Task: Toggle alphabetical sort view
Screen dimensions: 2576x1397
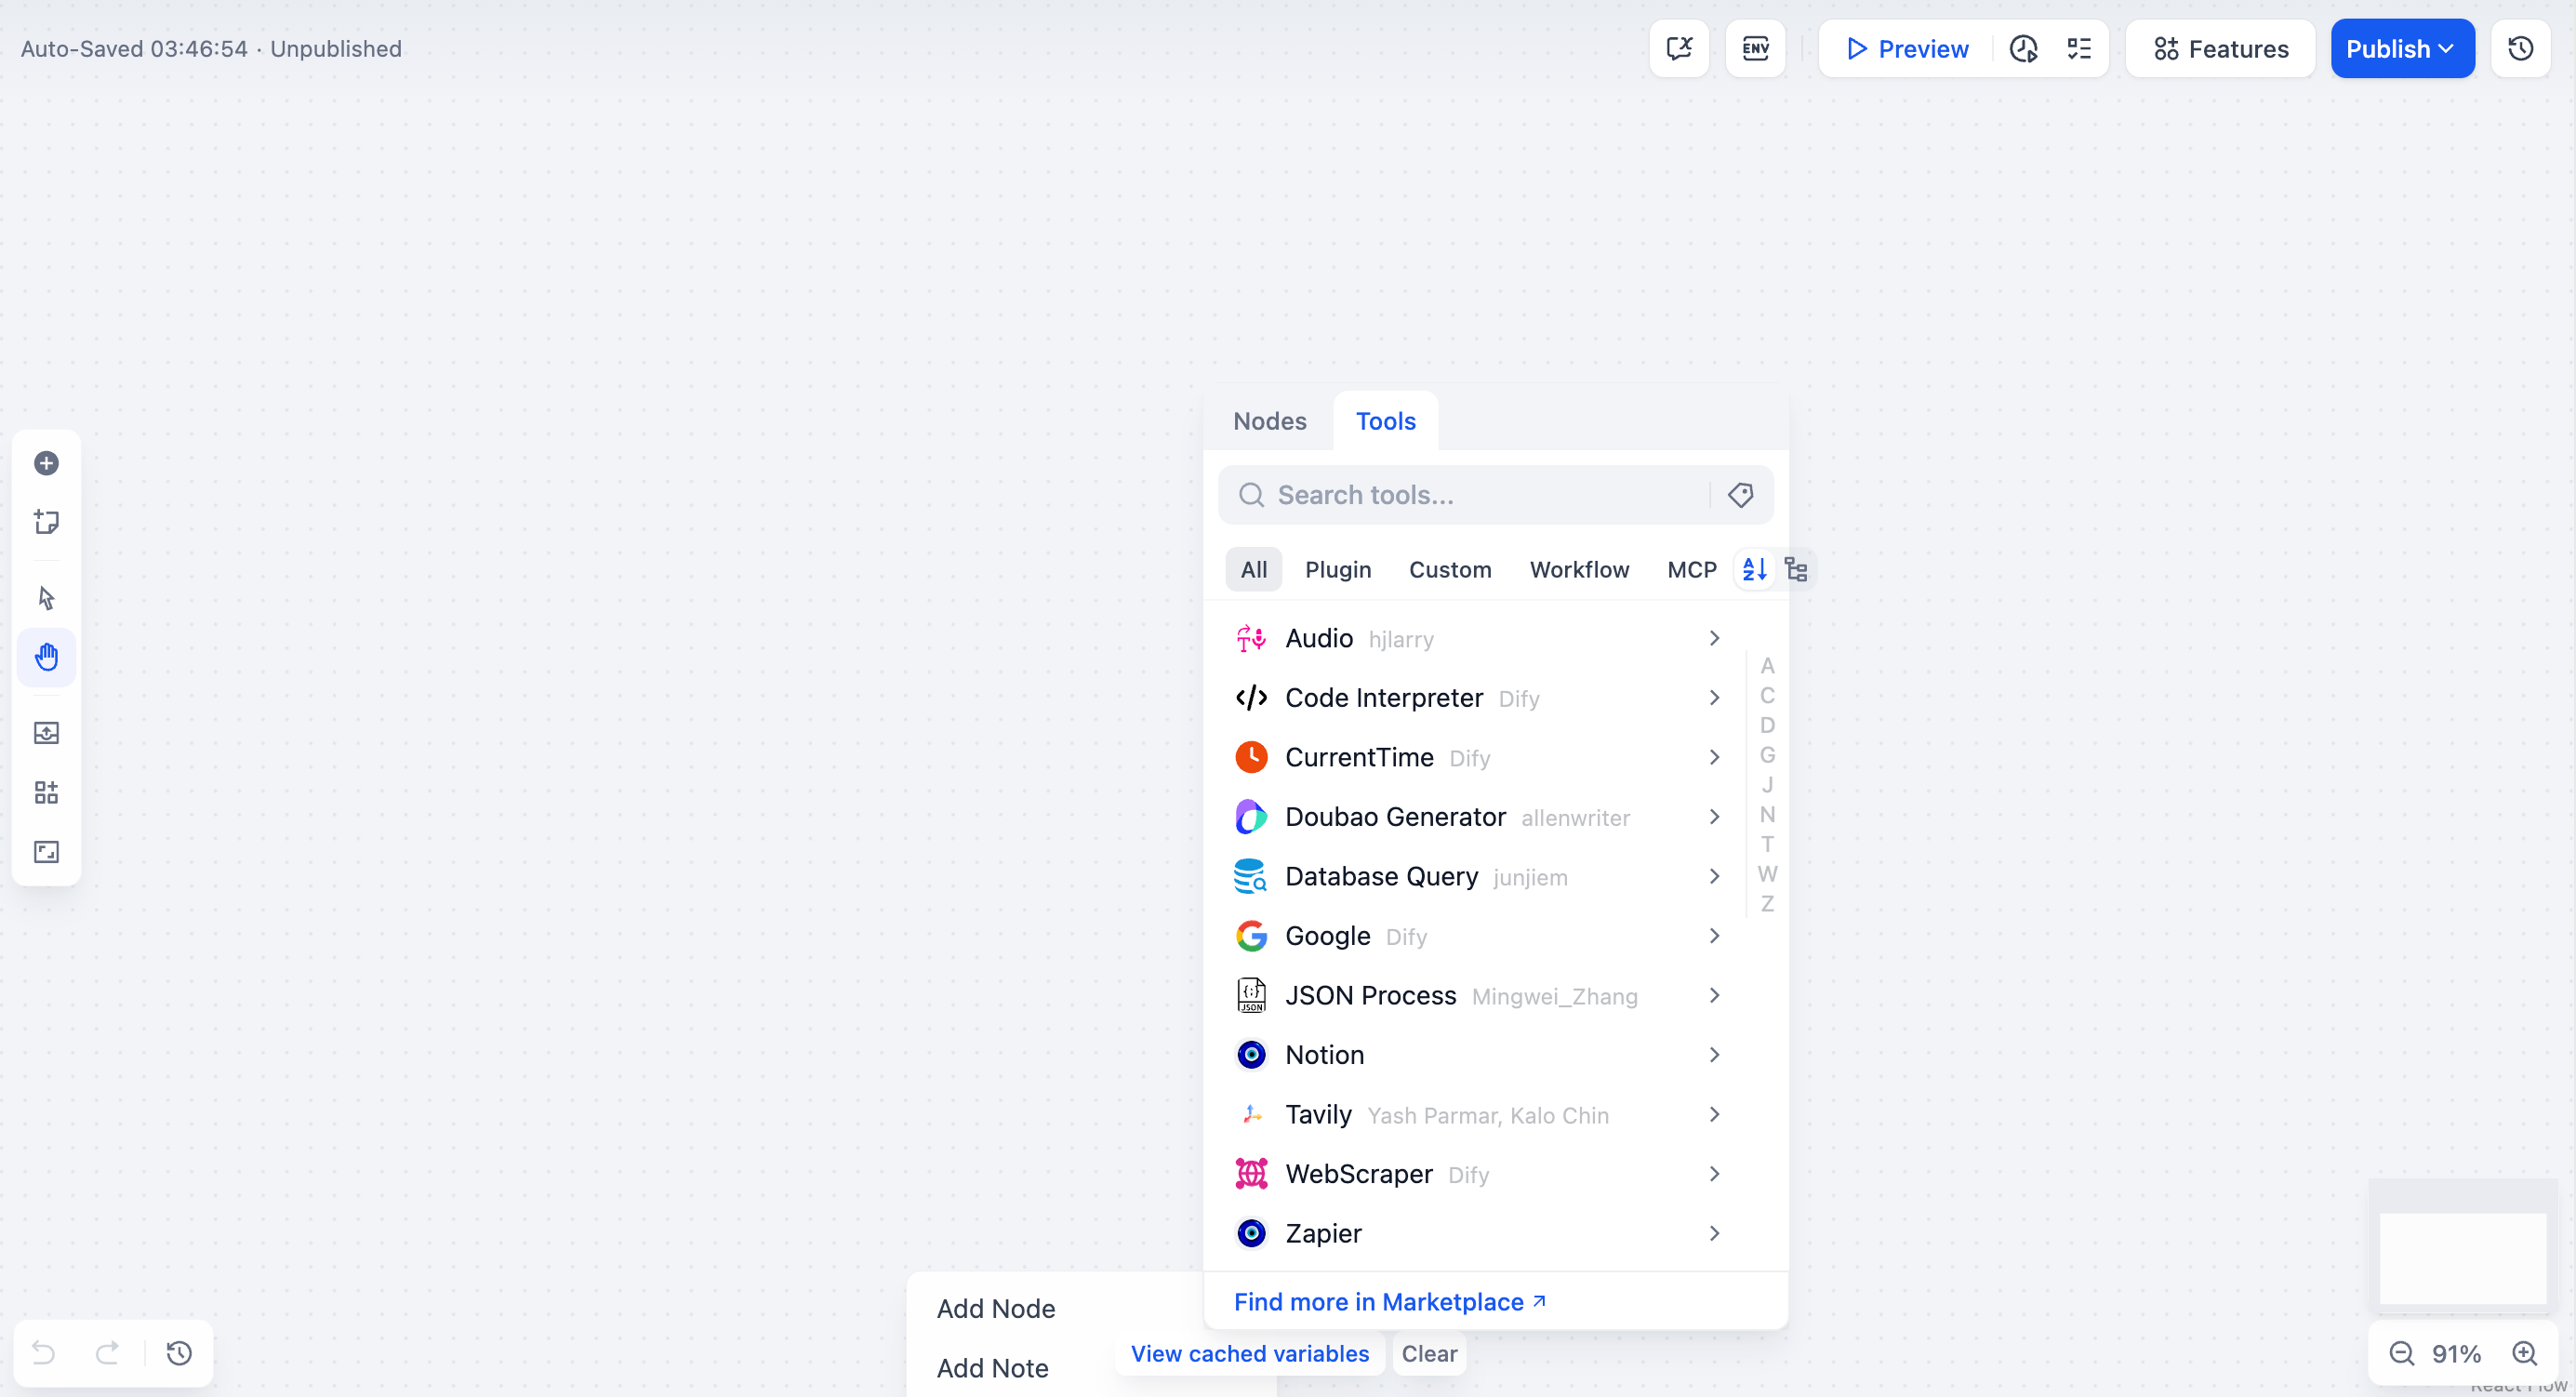Action: coord(1754,569)
